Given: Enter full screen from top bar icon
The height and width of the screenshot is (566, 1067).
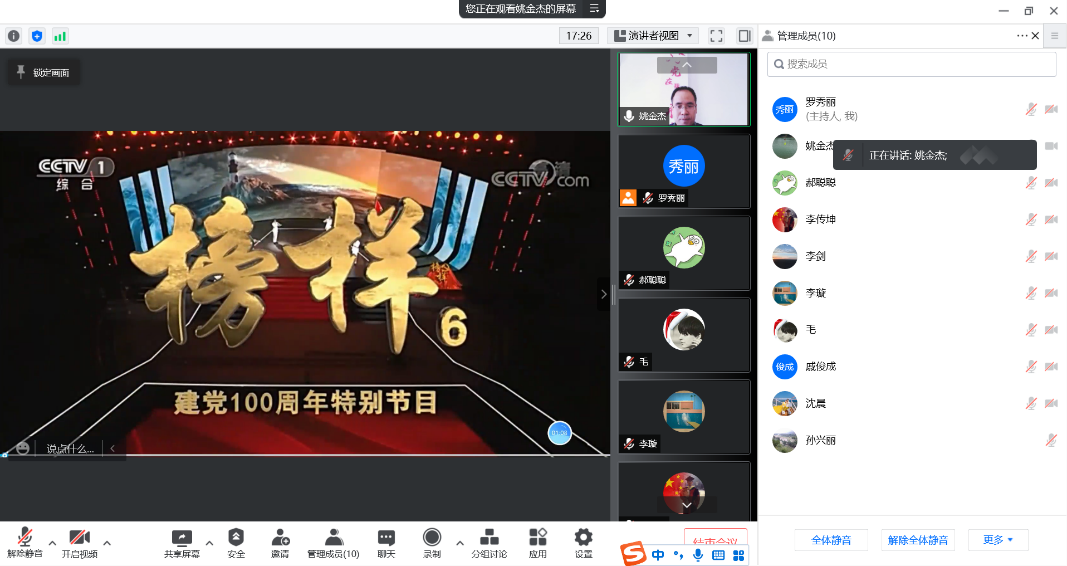Looking at the screenshot, I should pos(716,36).
